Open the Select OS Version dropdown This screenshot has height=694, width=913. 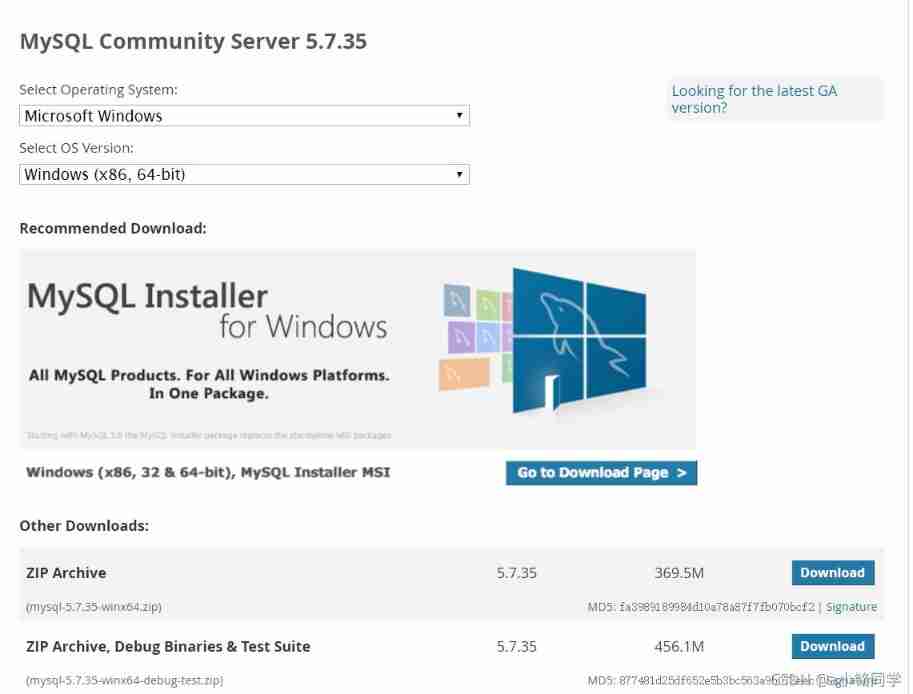point(244,174)
